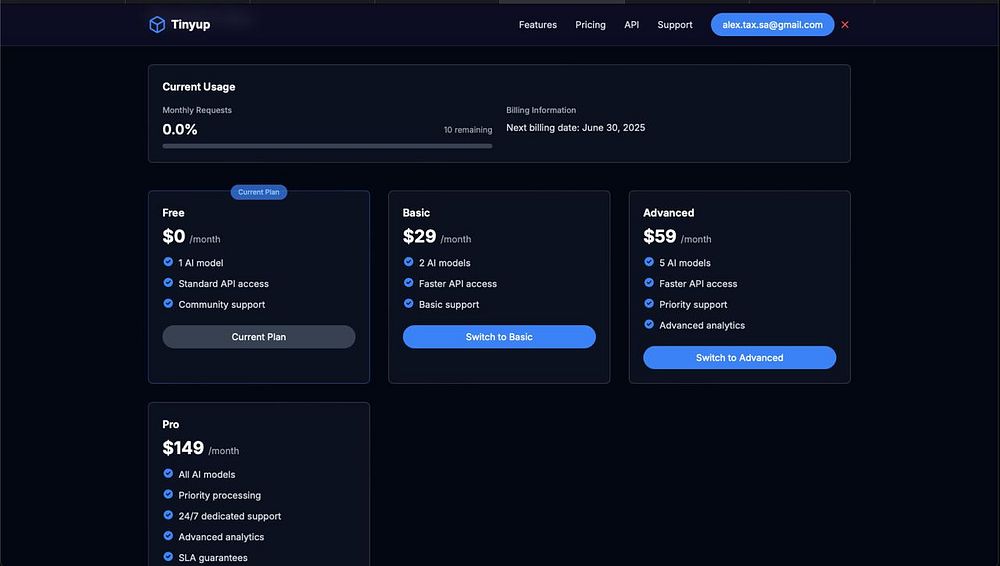This screenshot has height=566, width=1000.
Task: Click the Basic support text
Action: click(x=449, y=304)
